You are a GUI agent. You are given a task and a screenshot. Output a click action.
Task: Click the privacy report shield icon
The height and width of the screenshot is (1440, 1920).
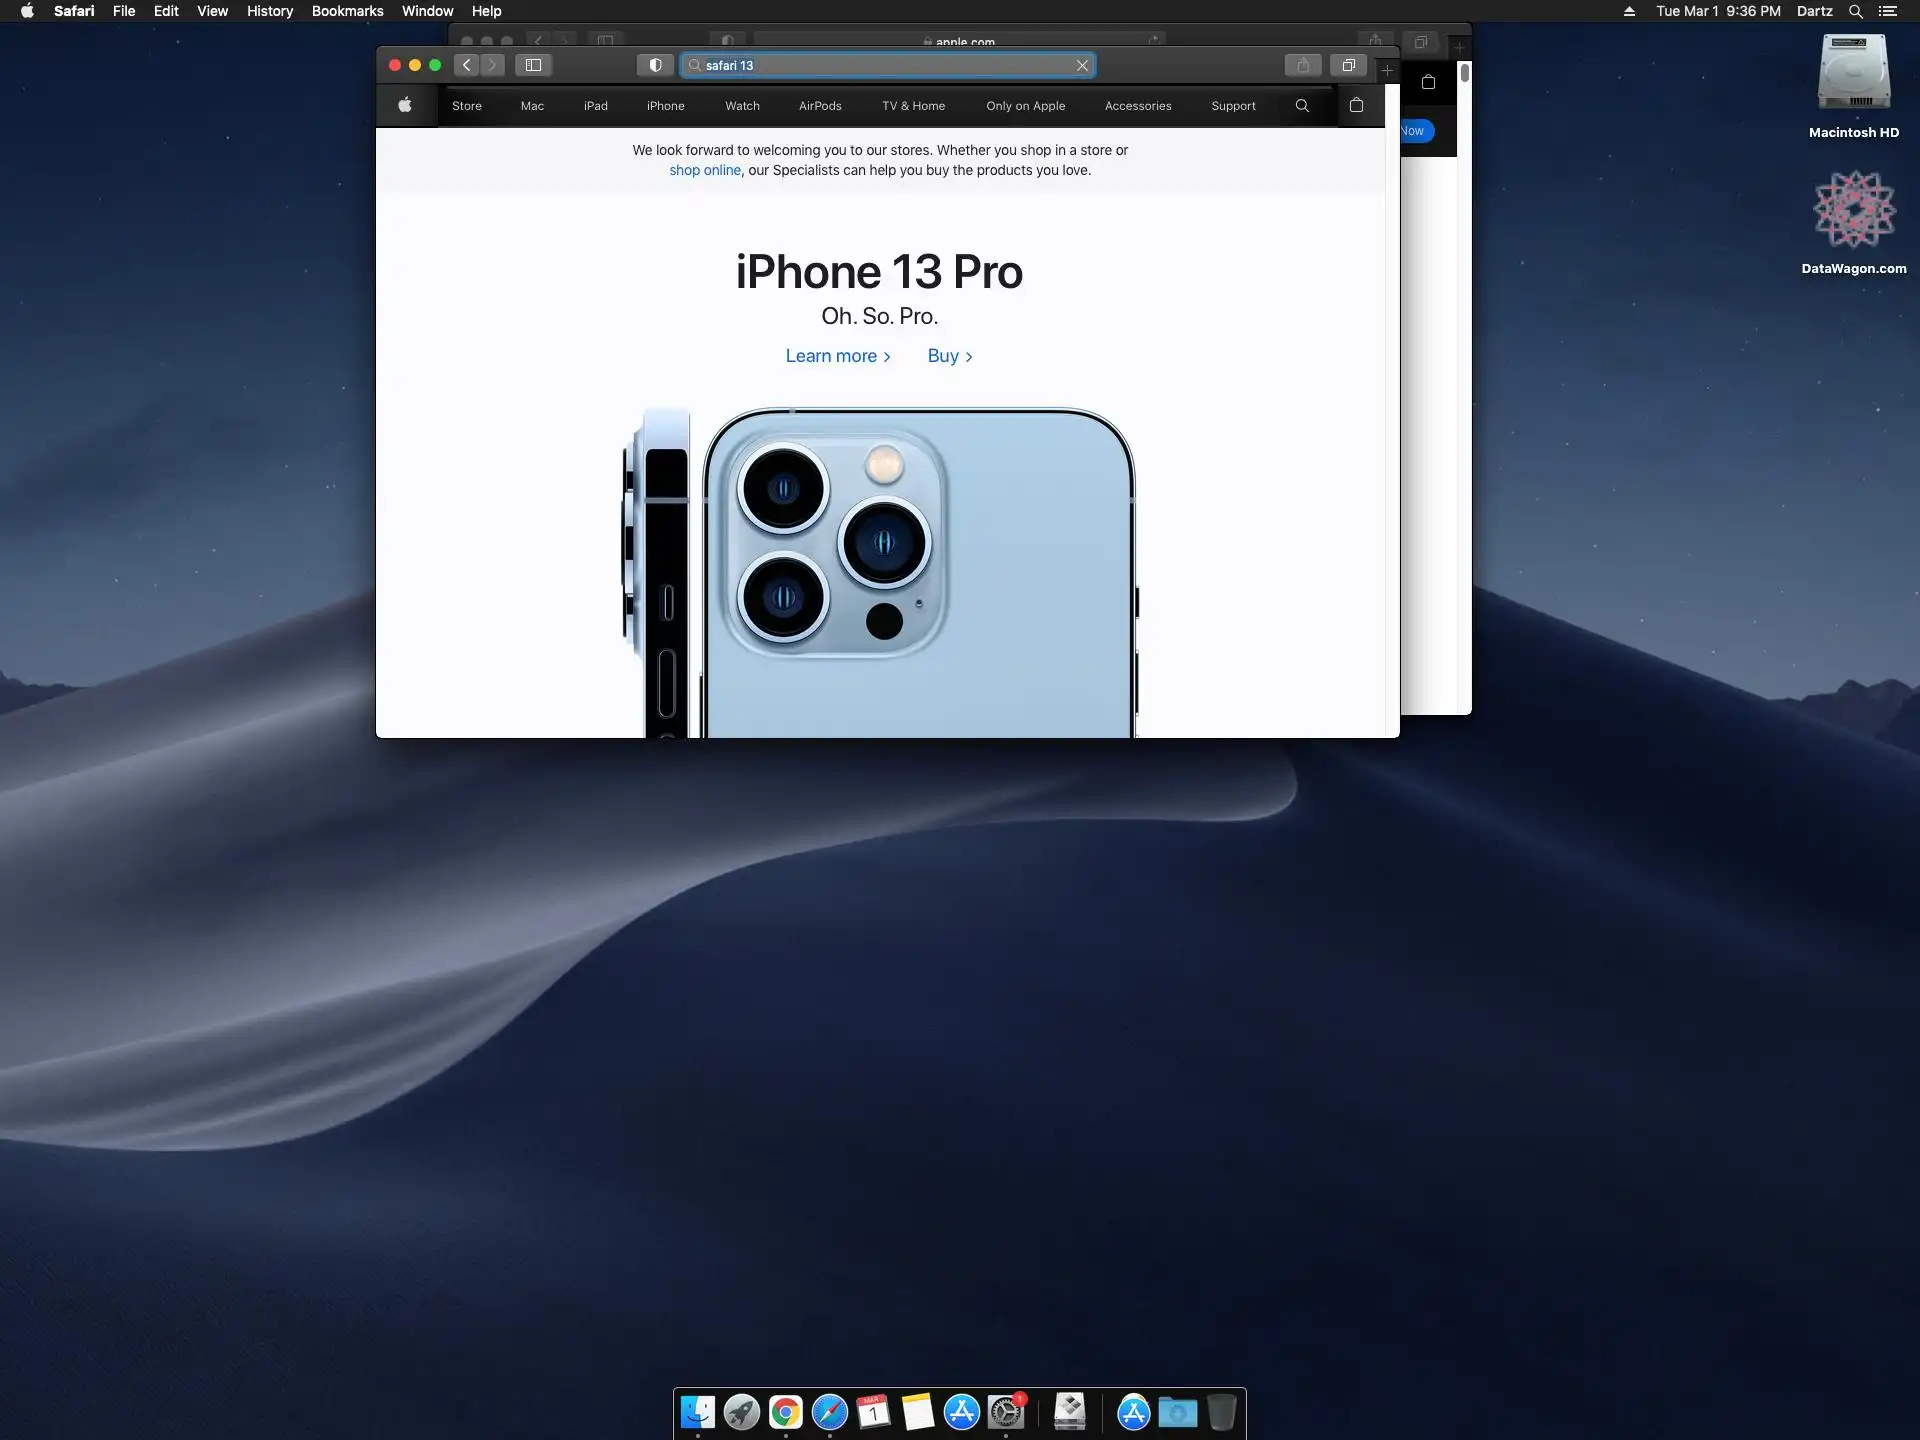(x=655, y=65)
